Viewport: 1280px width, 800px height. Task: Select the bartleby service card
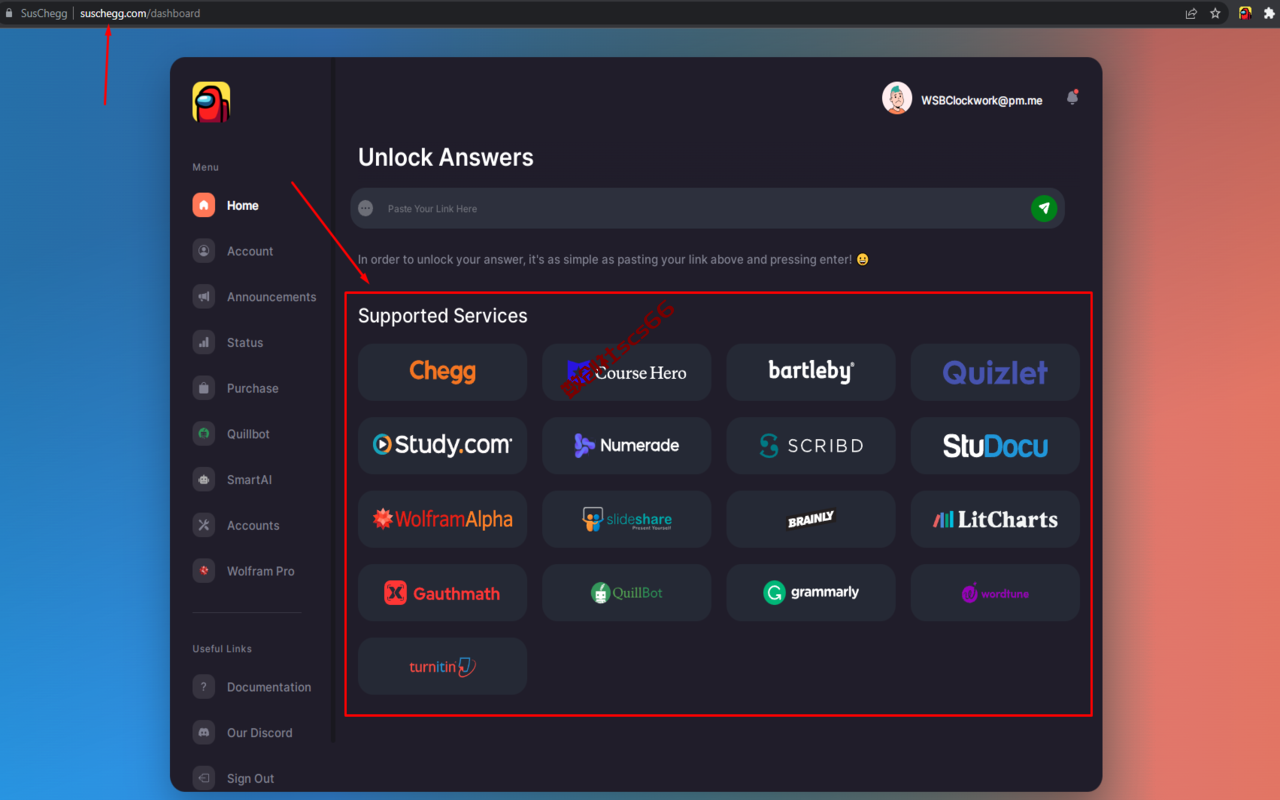coord(811,372)
